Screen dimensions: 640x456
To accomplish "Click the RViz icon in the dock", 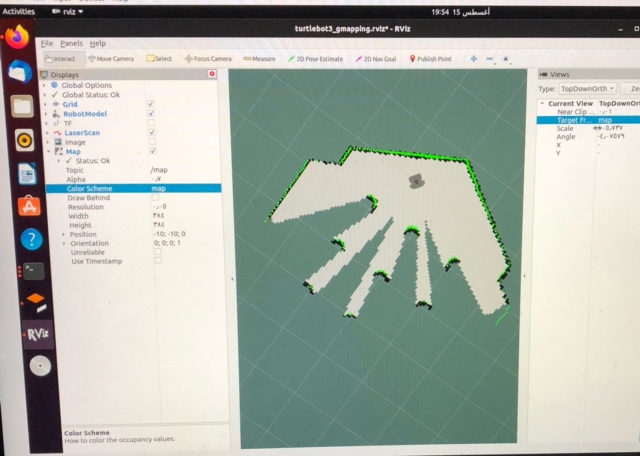I will (x=38, y=335).
